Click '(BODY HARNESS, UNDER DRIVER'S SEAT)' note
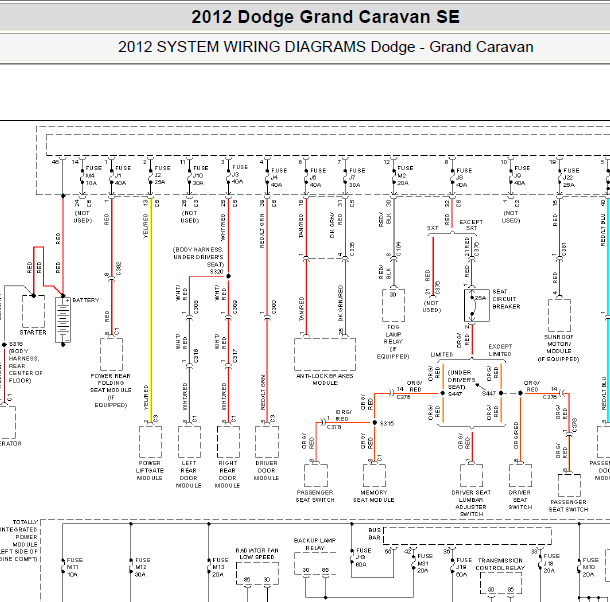The image size is (610, 602). (198, 257)
